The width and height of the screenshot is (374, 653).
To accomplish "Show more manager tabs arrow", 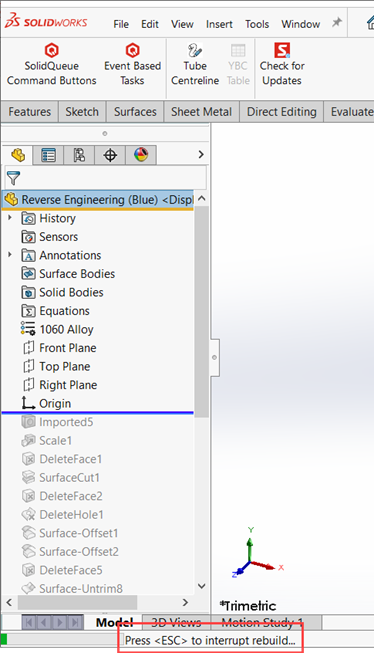I will pyautogui.click(x=201, y=155).
